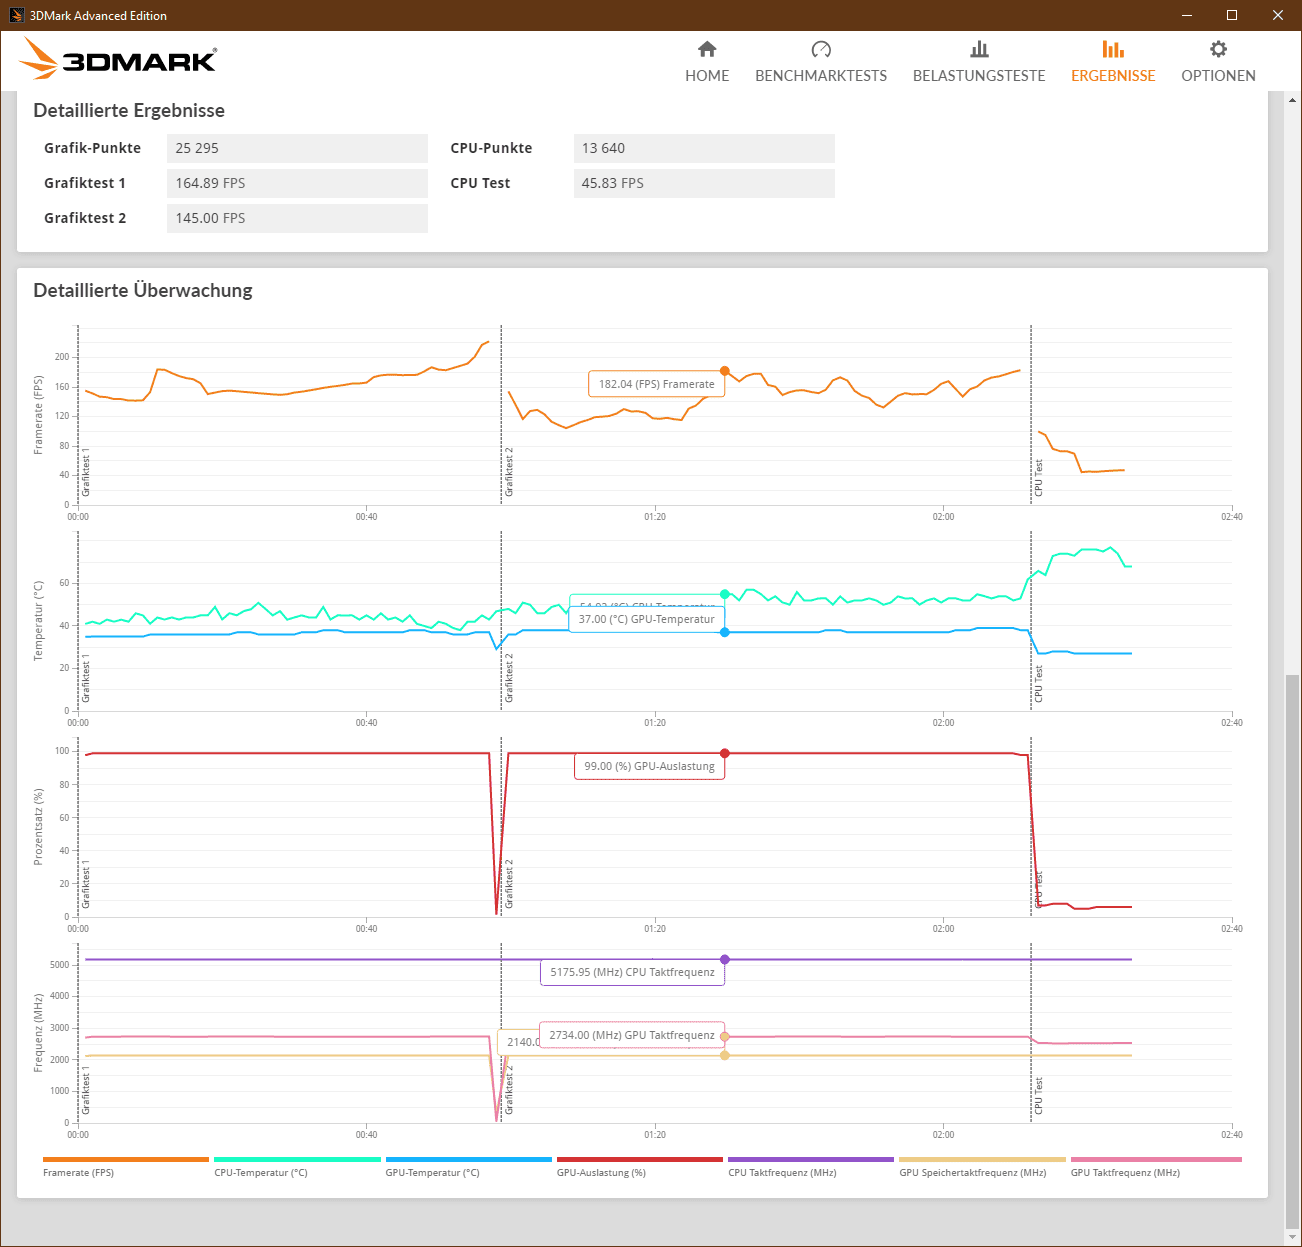Click the Detaillierte Überwachung heading

click(143, 290)
